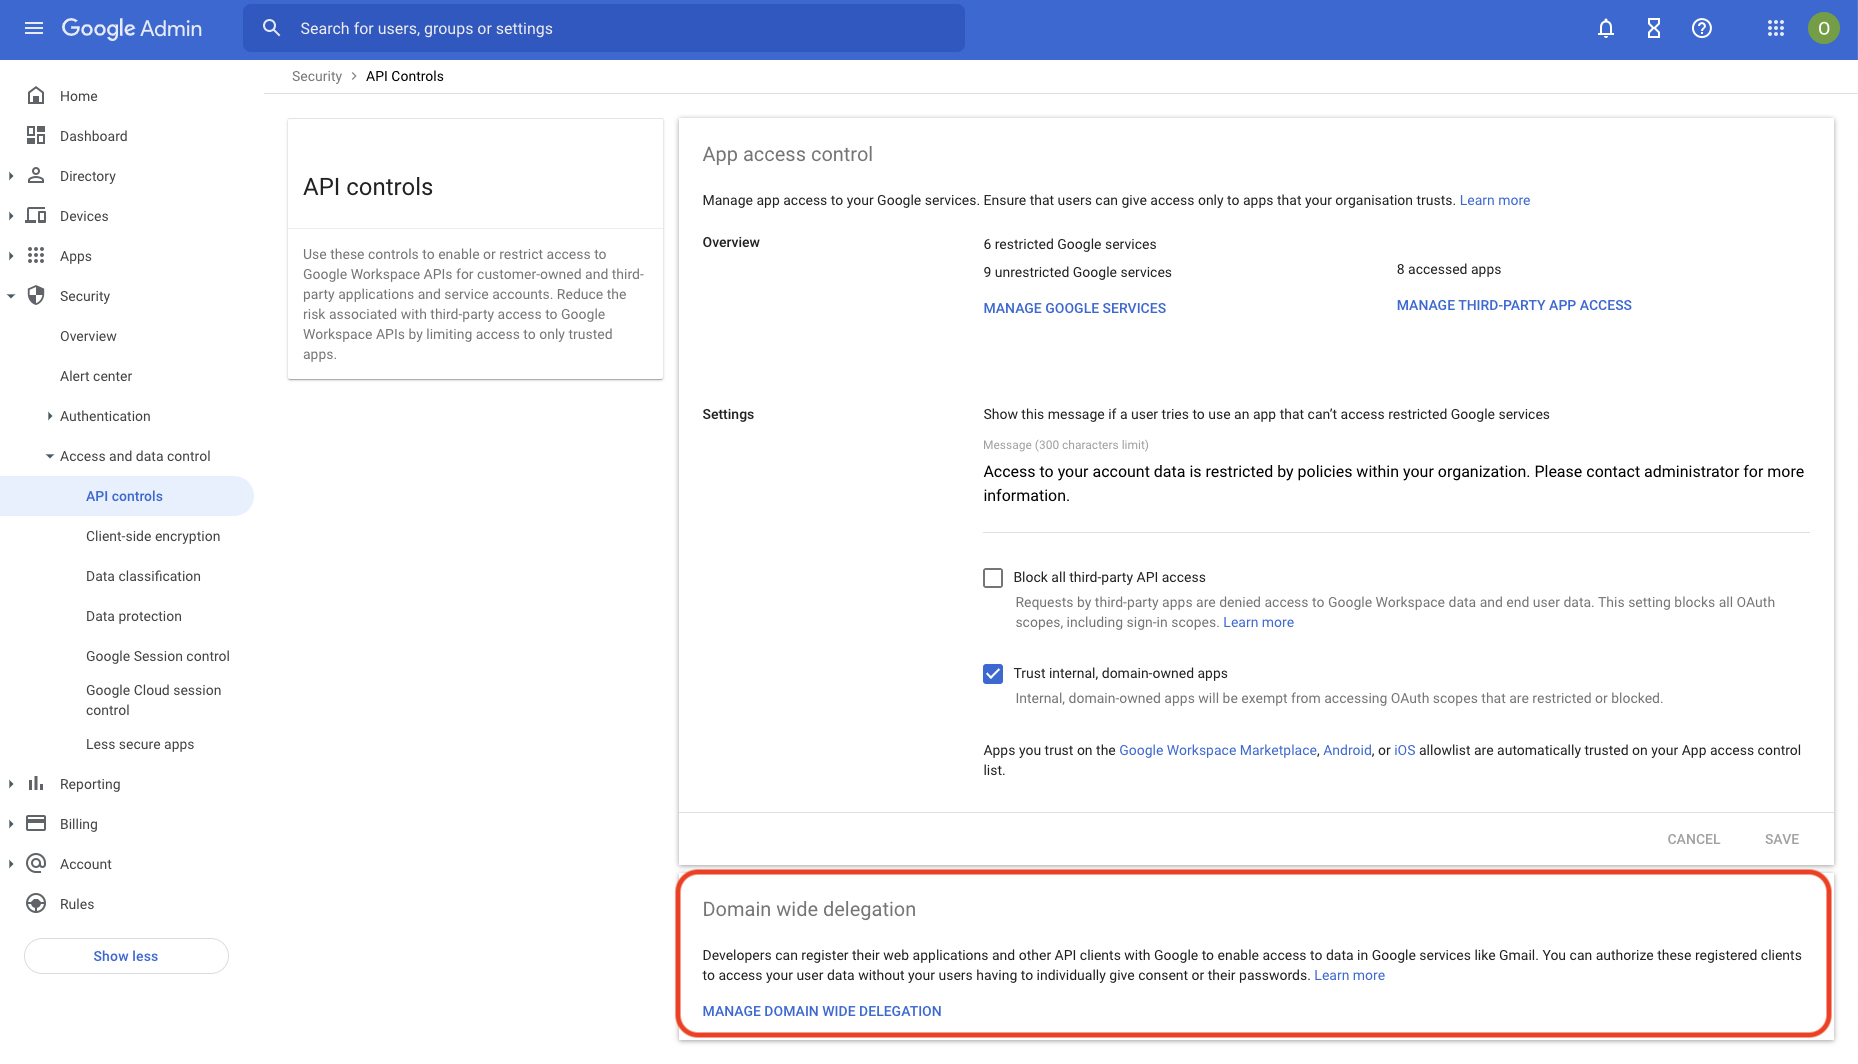
Task: Click the SAVE button
Action: 1782,839
